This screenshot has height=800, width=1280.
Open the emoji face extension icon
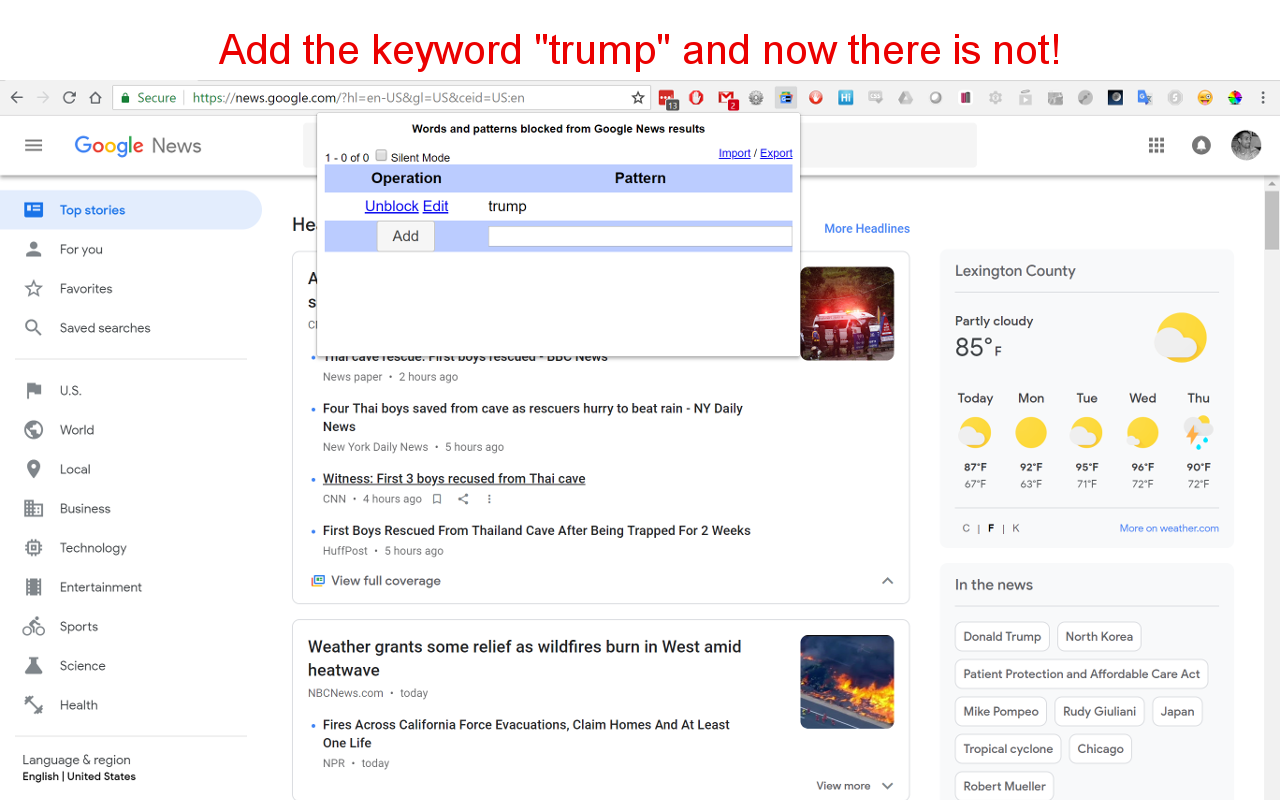coord(1205,97)
